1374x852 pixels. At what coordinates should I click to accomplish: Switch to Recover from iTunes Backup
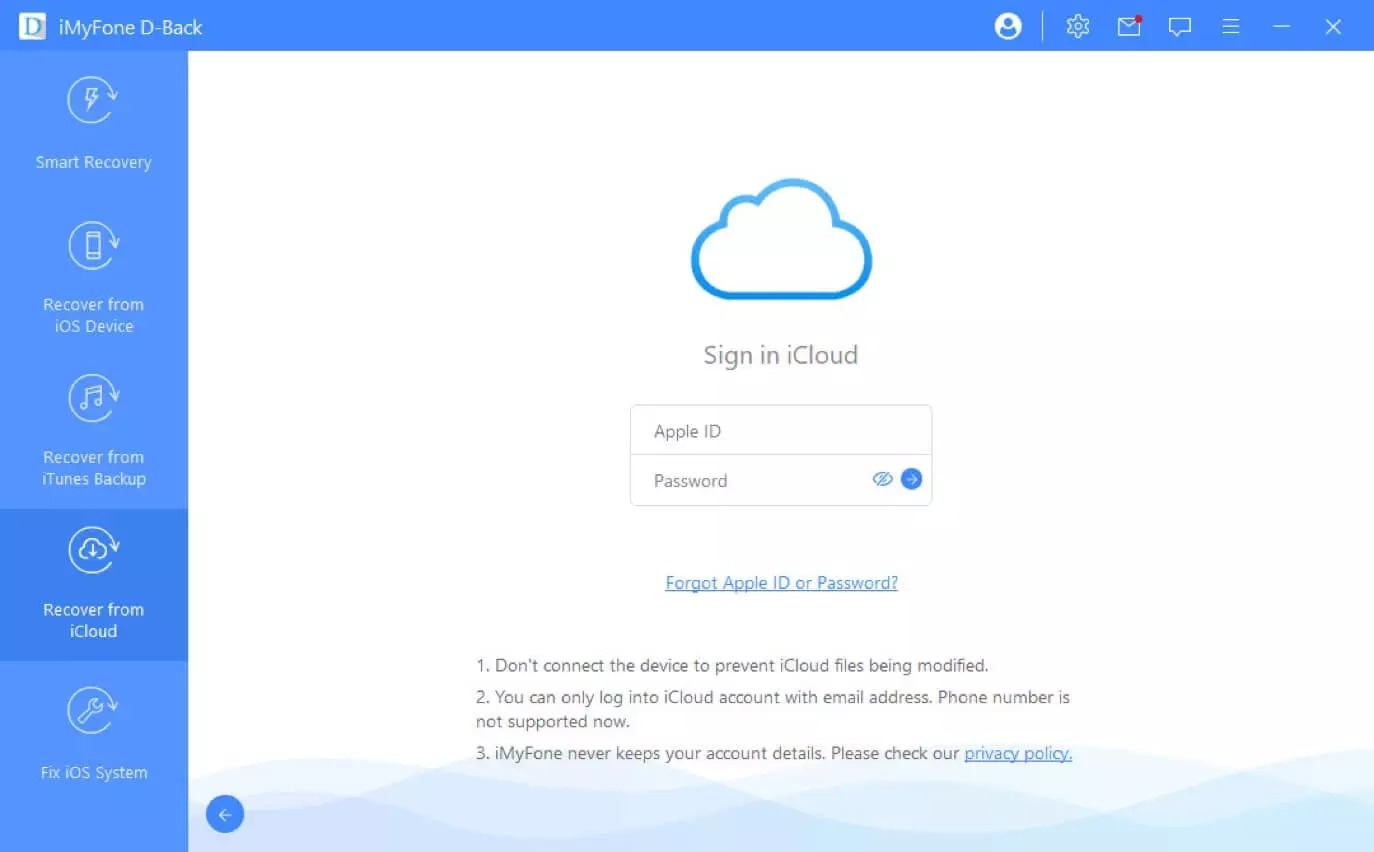pyautogui.click(x=92, y=427)
